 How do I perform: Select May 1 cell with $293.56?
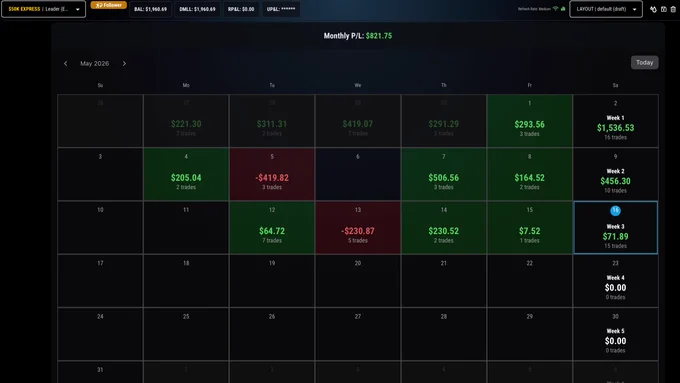click(x=530, y=121)
